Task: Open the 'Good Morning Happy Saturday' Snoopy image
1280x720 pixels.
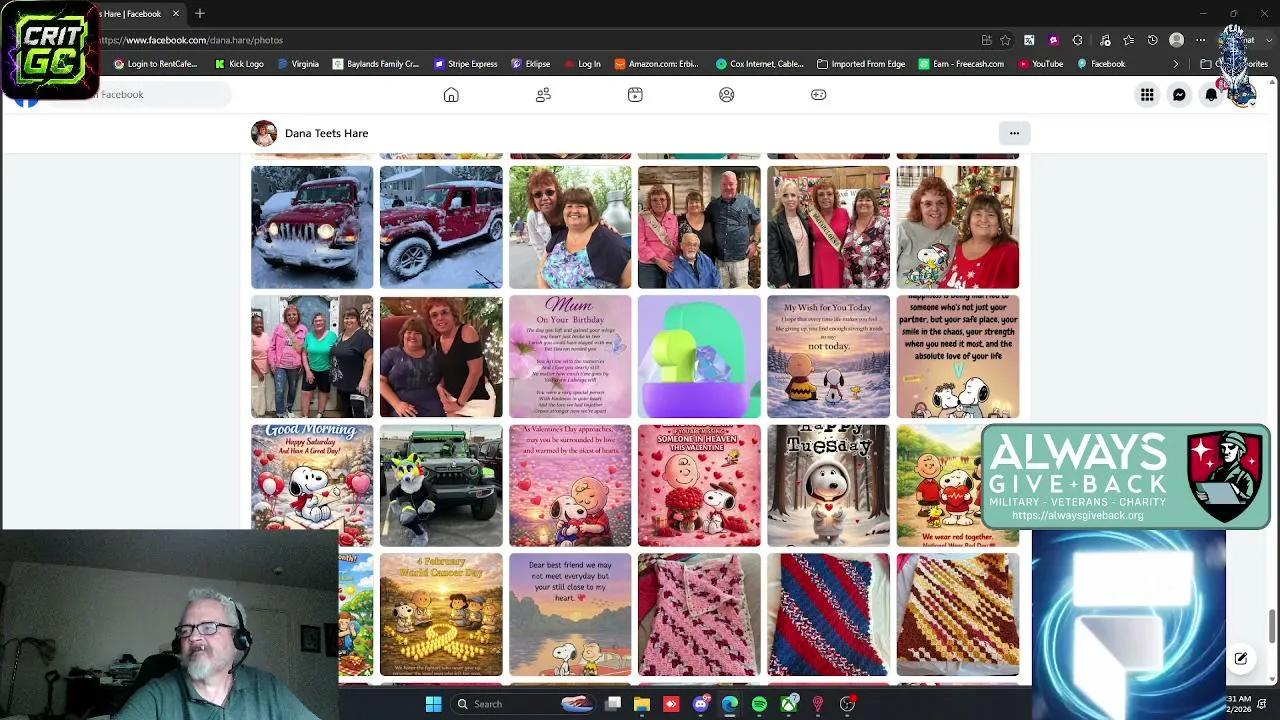Action: click(312, 485)
